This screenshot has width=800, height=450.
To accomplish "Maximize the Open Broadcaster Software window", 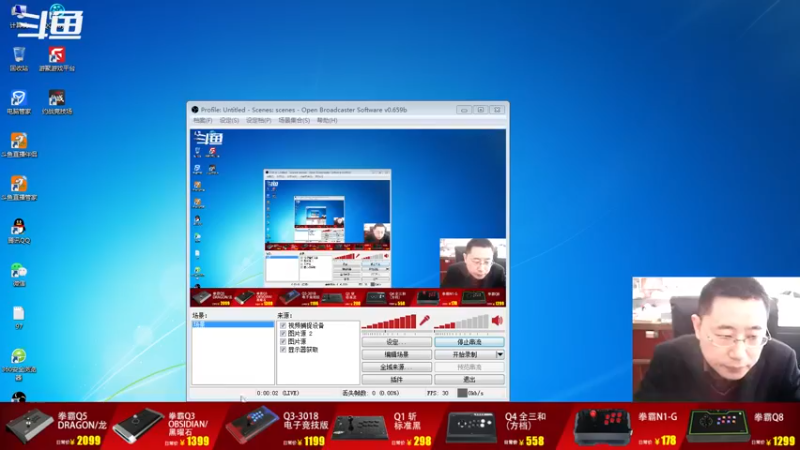I will (481, 110).
